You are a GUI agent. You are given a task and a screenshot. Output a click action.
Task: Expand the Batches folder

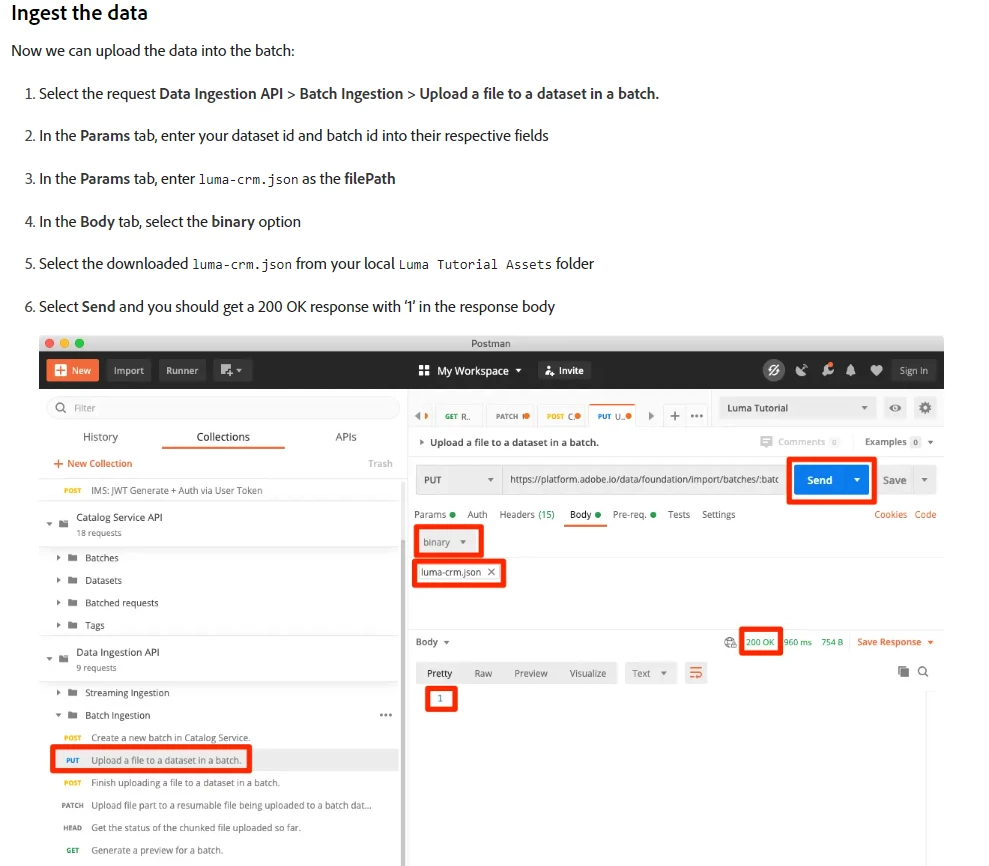(58, 558)
